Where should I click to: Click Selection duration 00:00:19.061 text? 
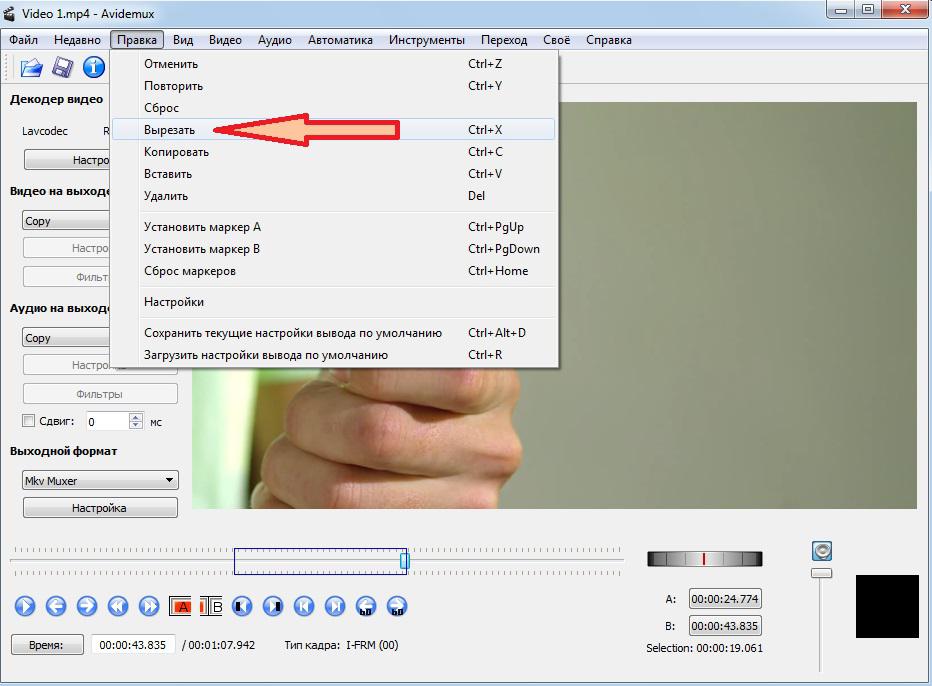[729, 648]
